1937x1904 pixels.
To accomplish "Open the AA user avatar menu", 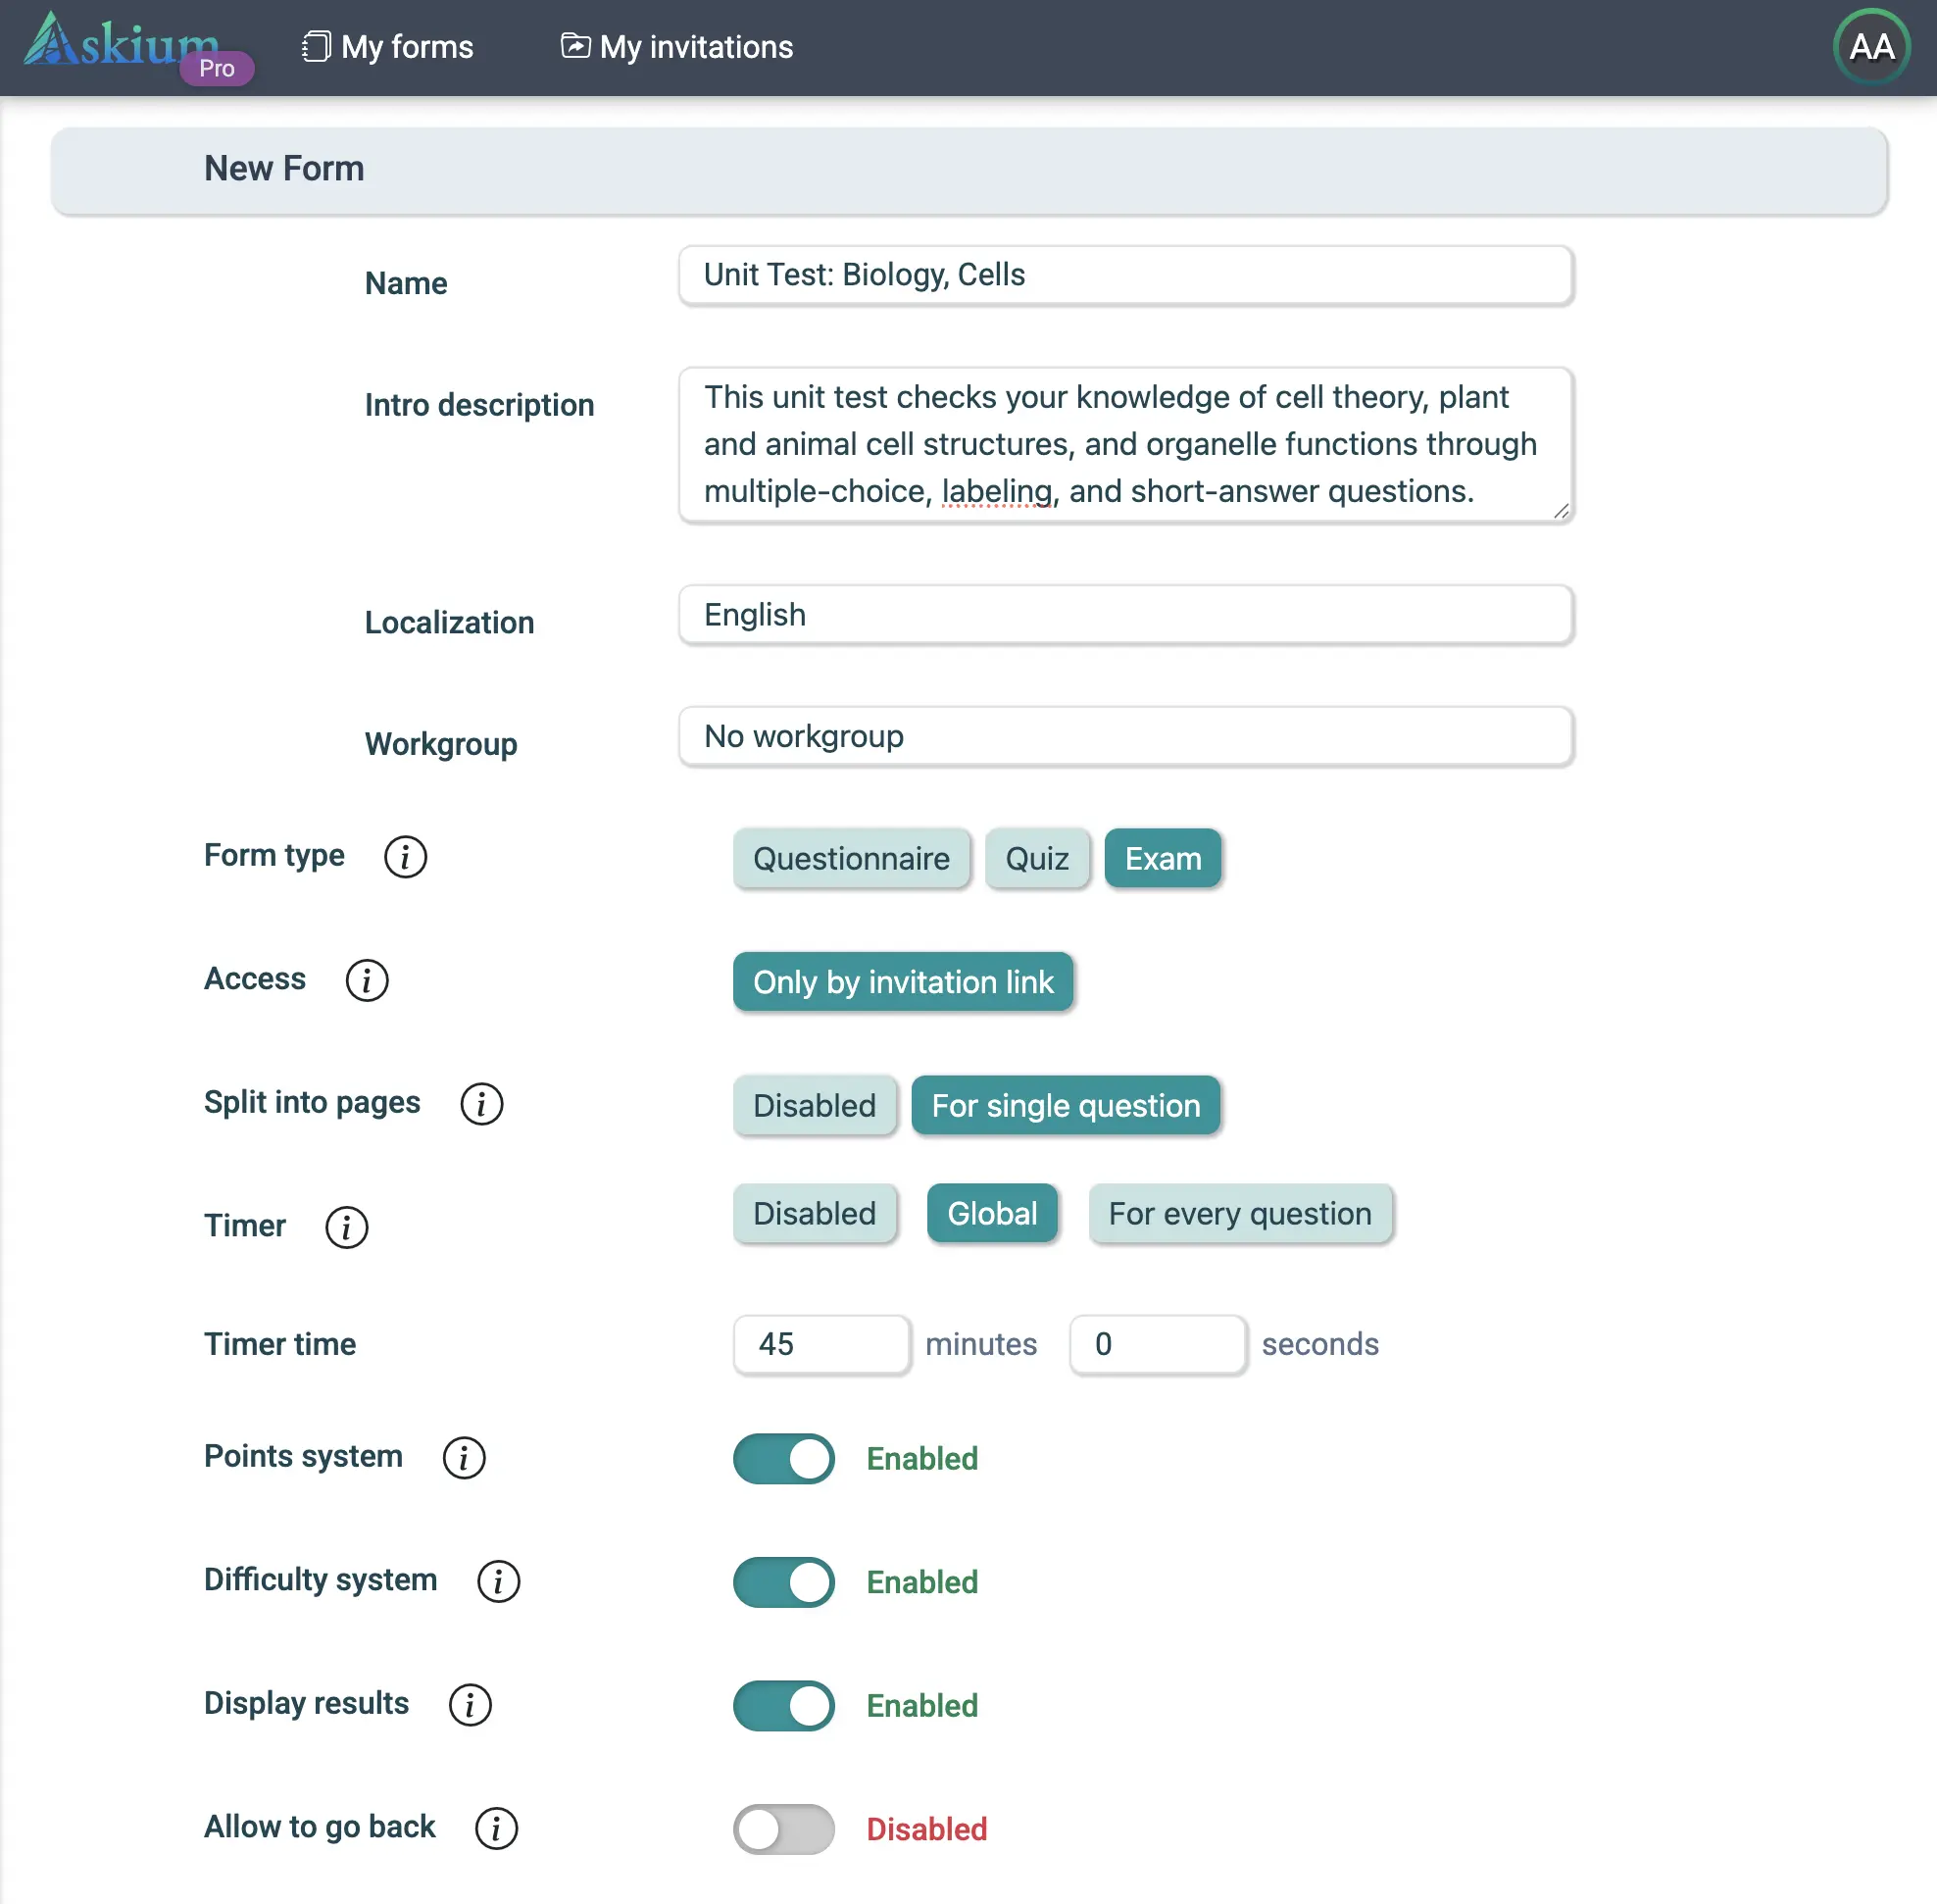I will 1871,47.
